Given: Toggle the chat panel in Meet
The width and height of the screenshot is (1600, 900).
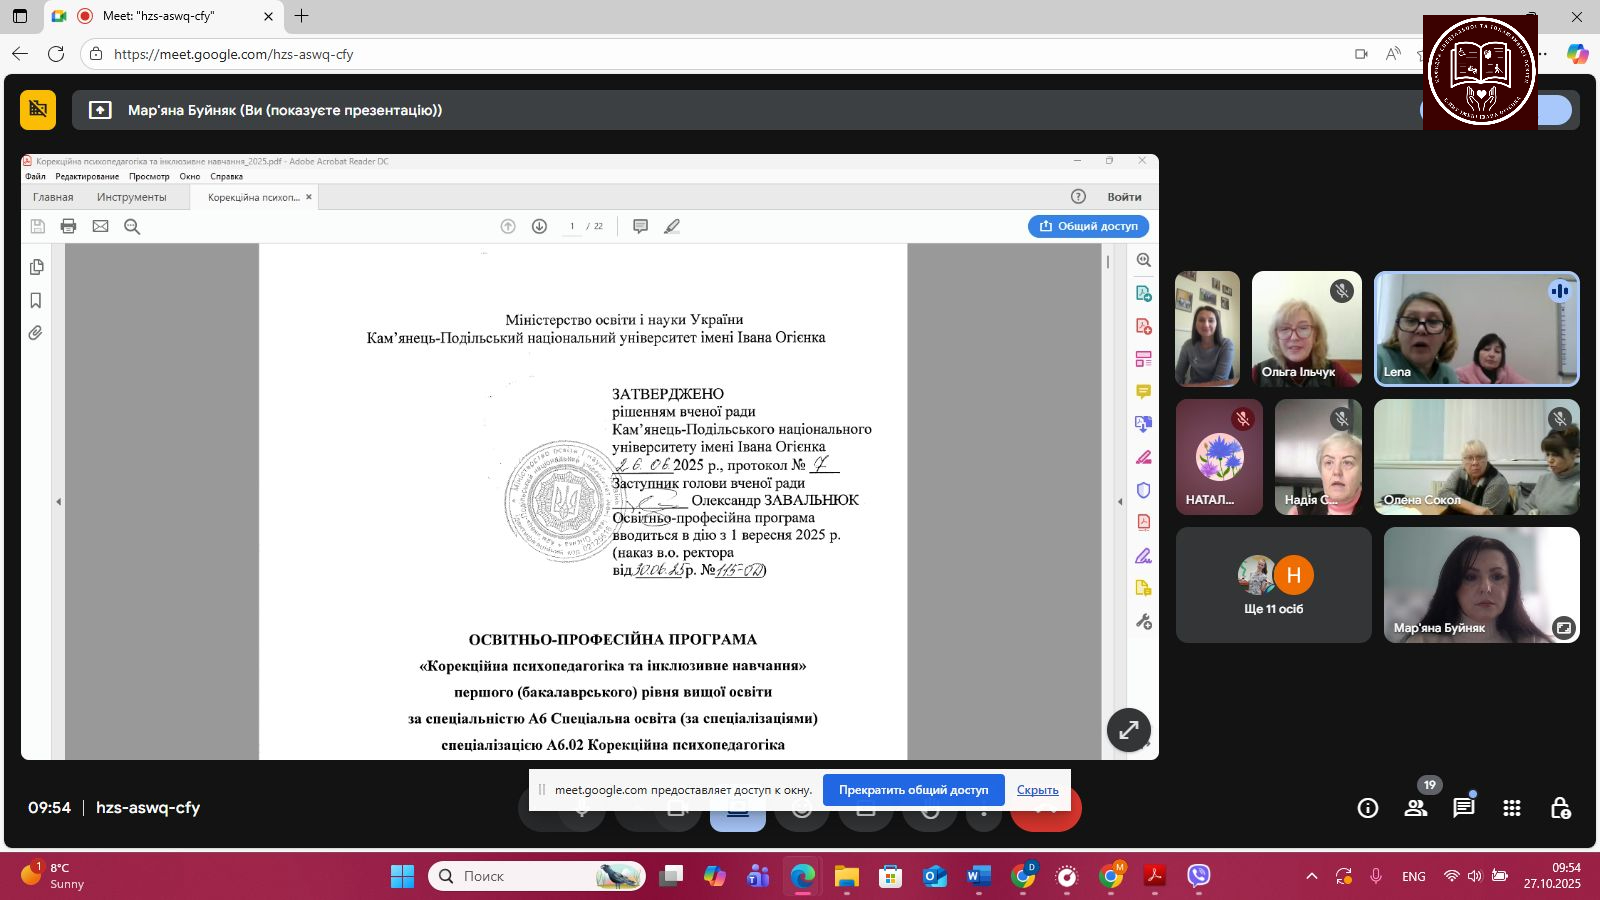Looking at the screenshot, I should [x=1463, y=808].
